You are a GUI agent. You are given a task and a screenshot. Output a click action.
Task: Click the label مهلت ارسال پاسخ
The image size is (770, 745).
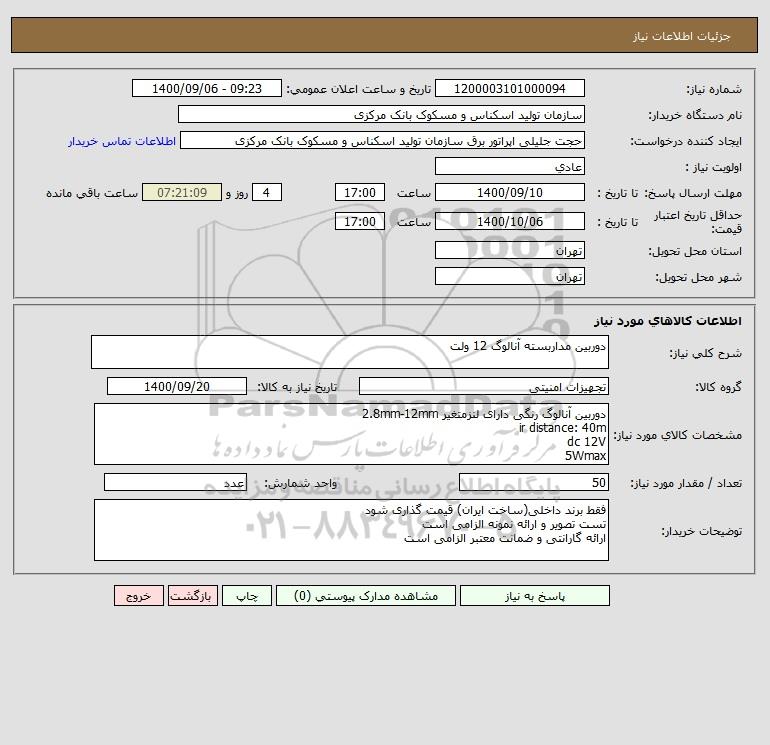(692, 193)
